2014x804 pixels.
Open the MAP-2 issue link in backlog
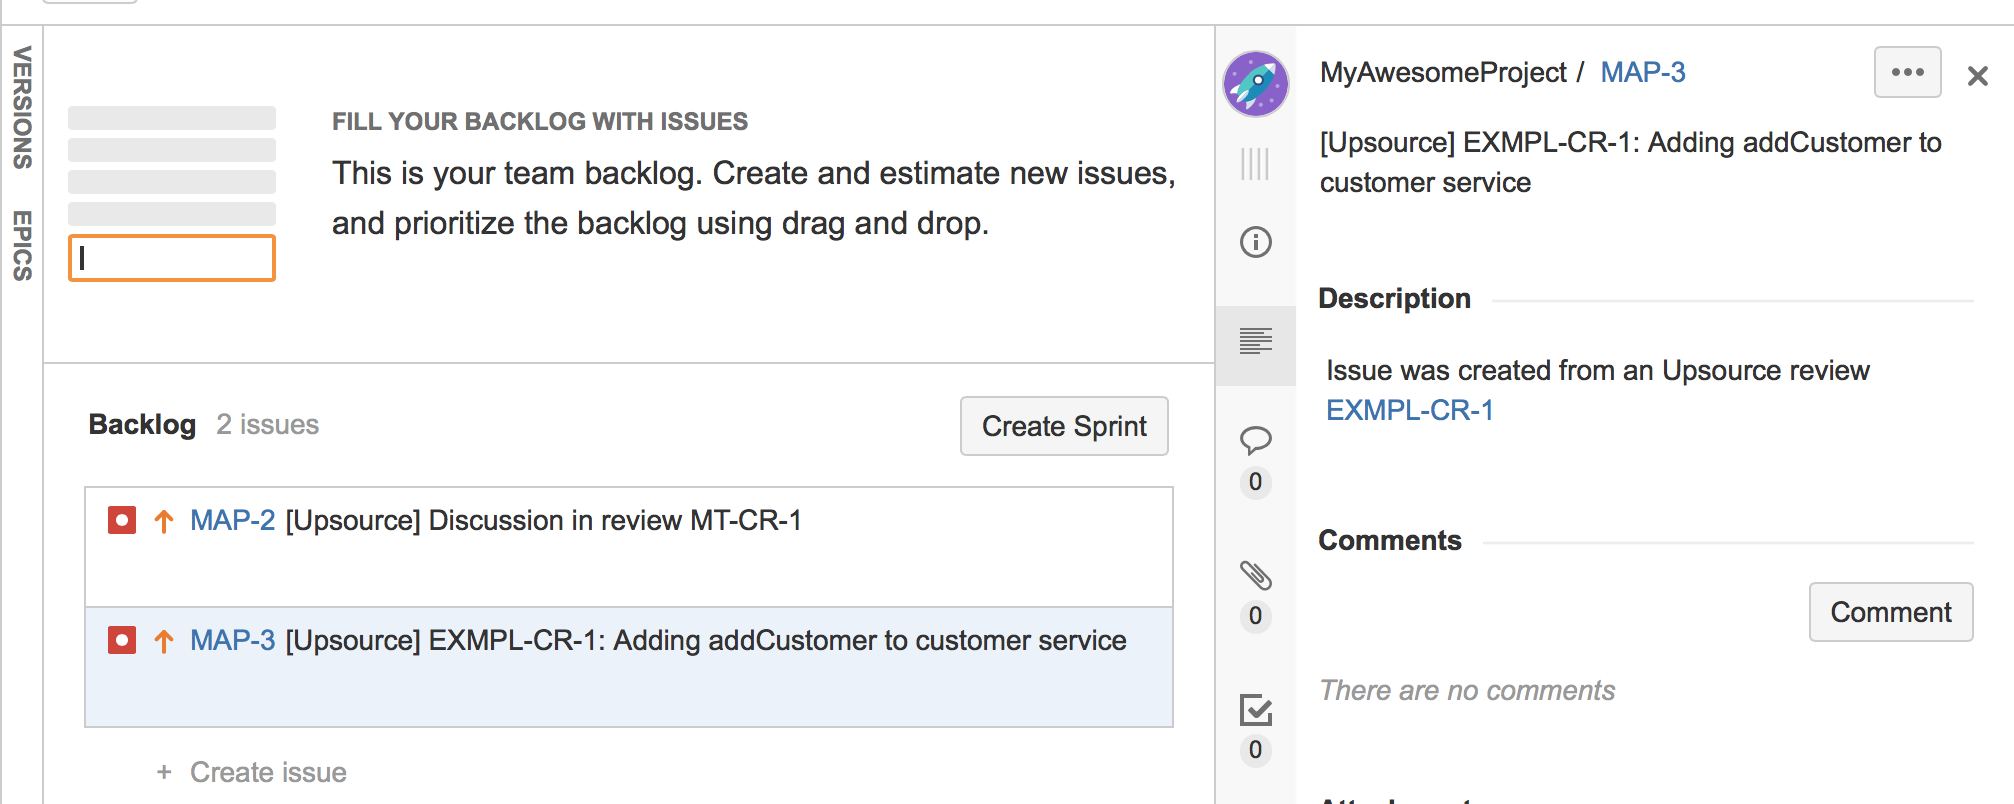click(232, 521)
